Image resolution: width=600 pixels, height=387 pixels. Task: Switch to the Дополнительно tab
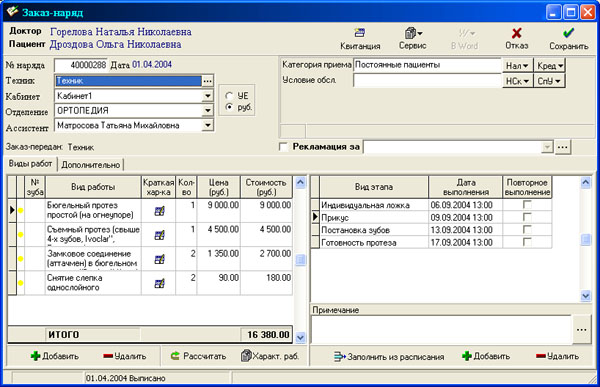tap(91, 165)
